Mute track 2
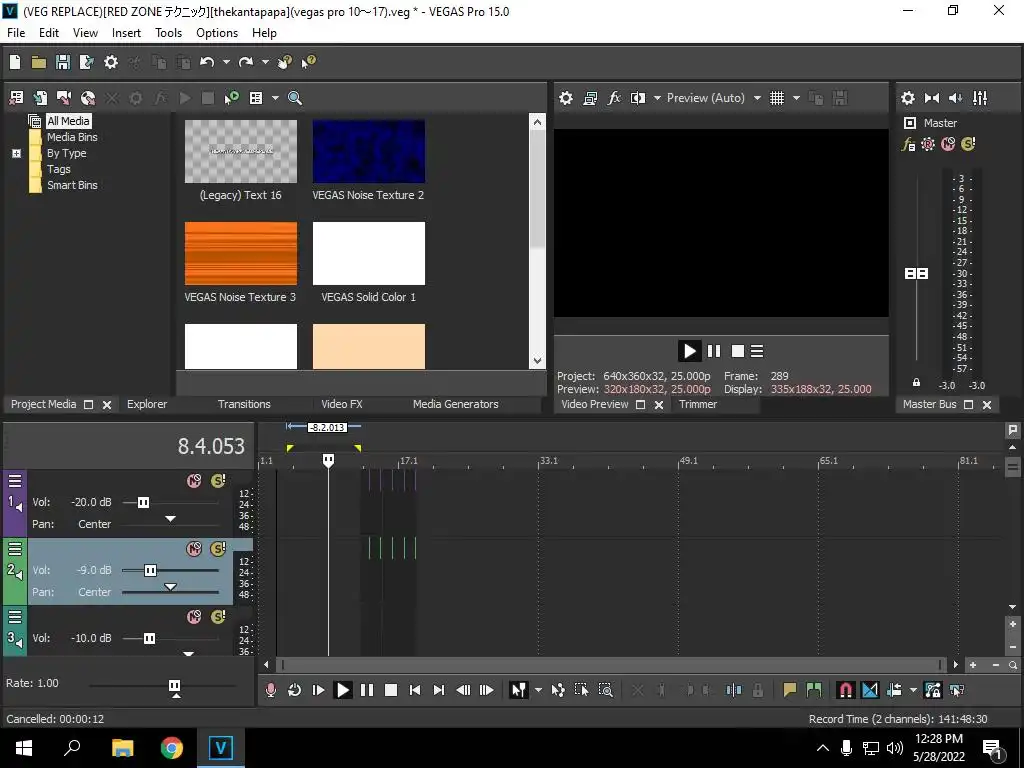This screenshot has width=1024, height=768. coord(194,549)
